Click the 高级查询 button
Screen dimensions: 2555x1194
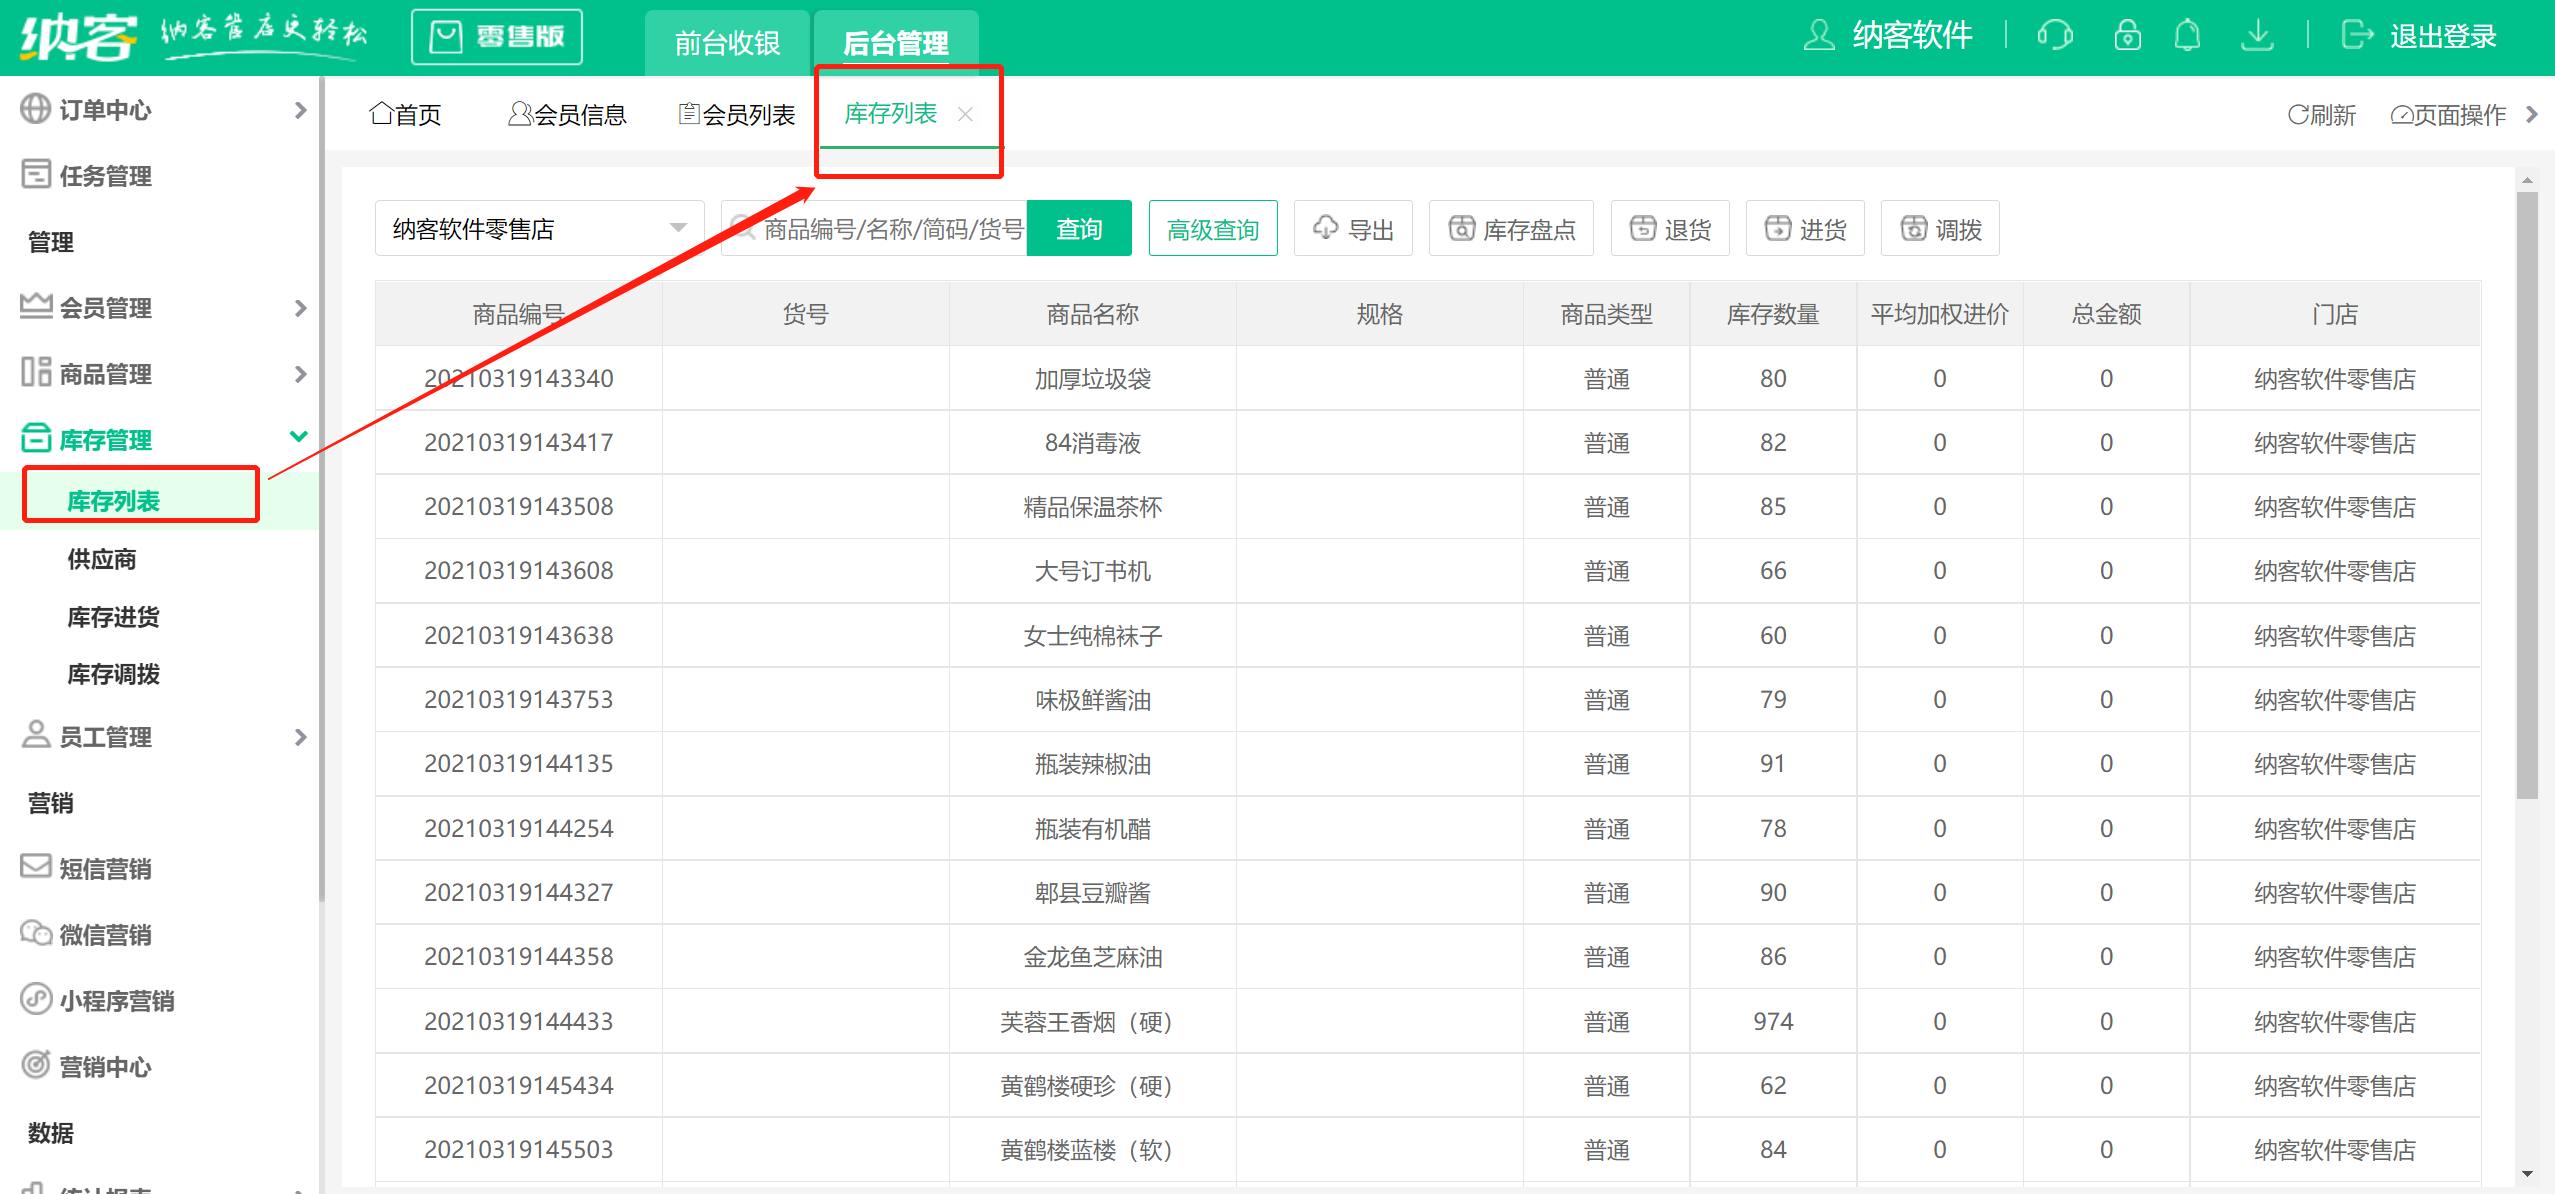1212,229
